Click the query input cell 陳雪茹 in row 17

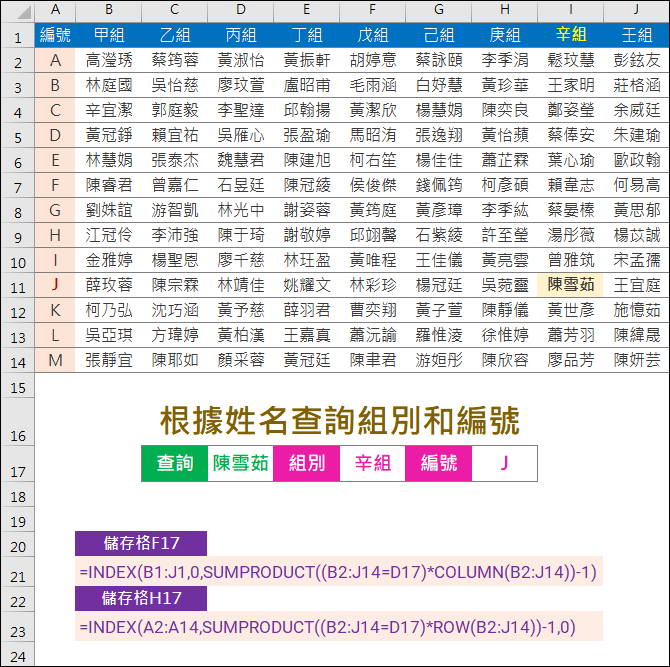pyautogui.click(x=241, y=464)
